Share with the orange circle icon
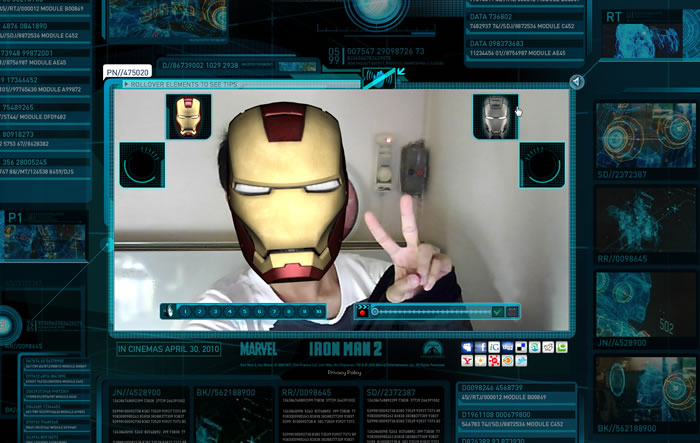Viewport: 700px width, 443px height. point(508,361)
